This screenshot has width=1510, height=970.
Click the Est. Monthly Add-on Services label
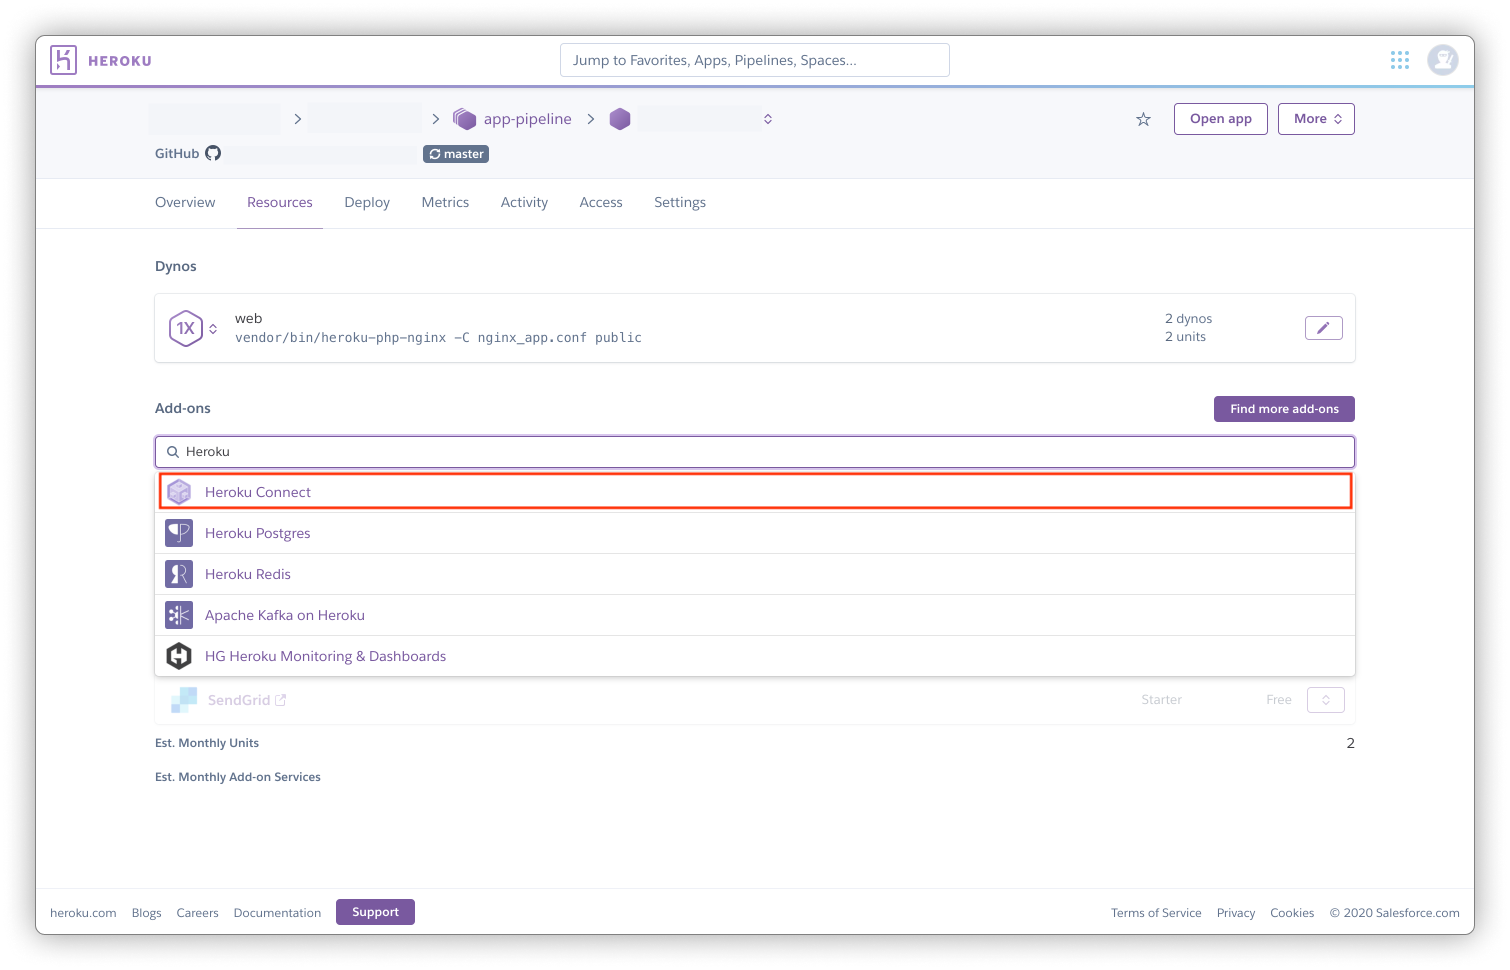(238, 777)
